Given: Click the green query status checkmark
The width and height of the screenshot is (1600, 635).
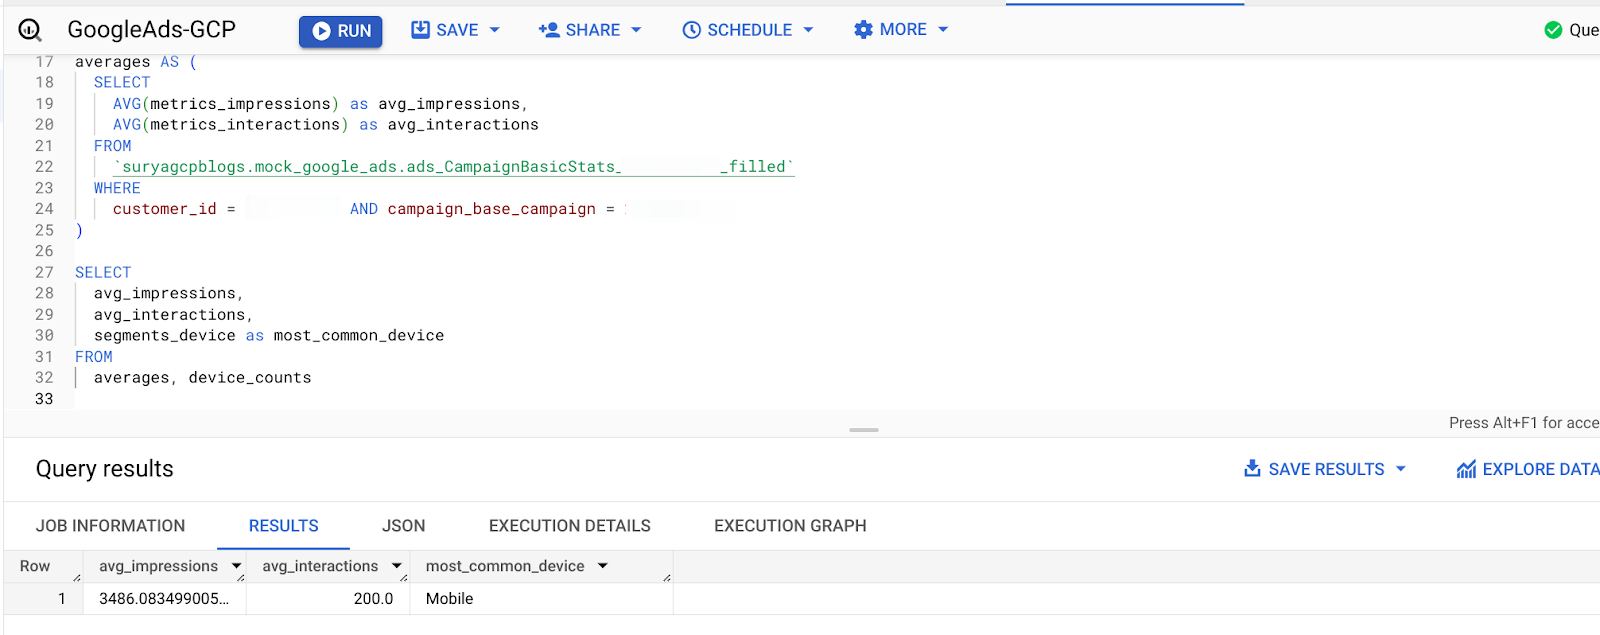Looking at the screenshot, I should [1553, 30].
